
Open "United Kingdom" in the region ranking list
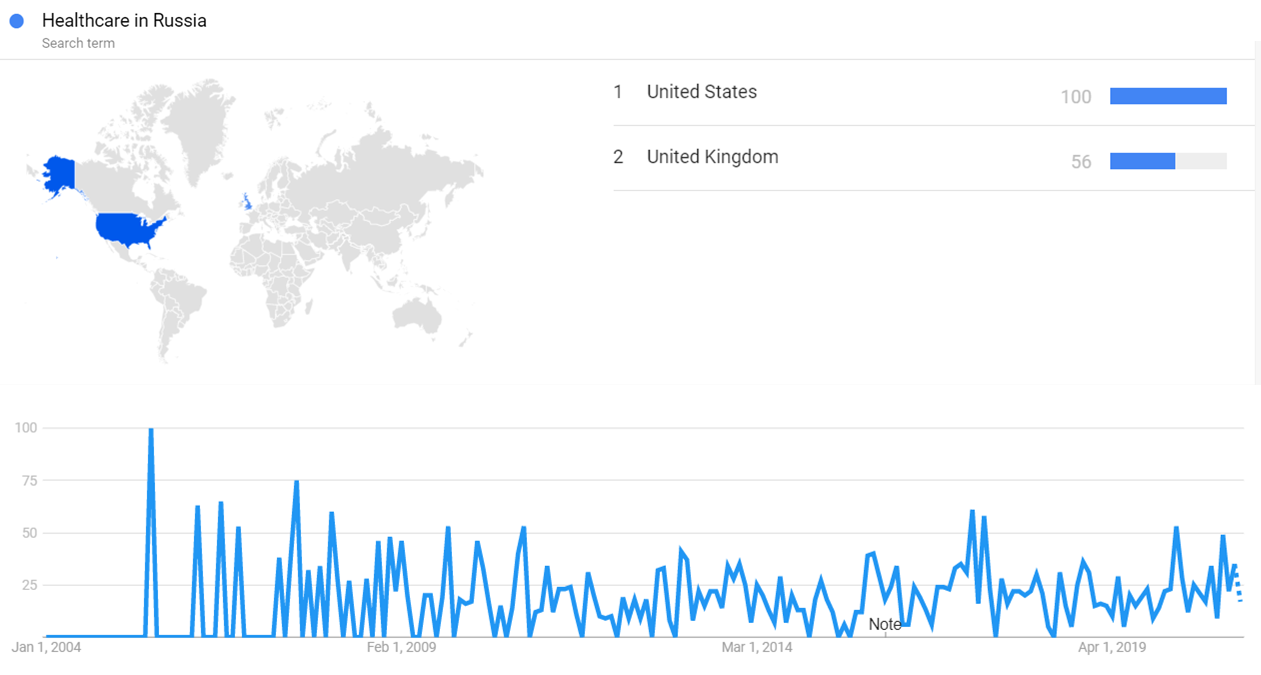pos(712,157)
